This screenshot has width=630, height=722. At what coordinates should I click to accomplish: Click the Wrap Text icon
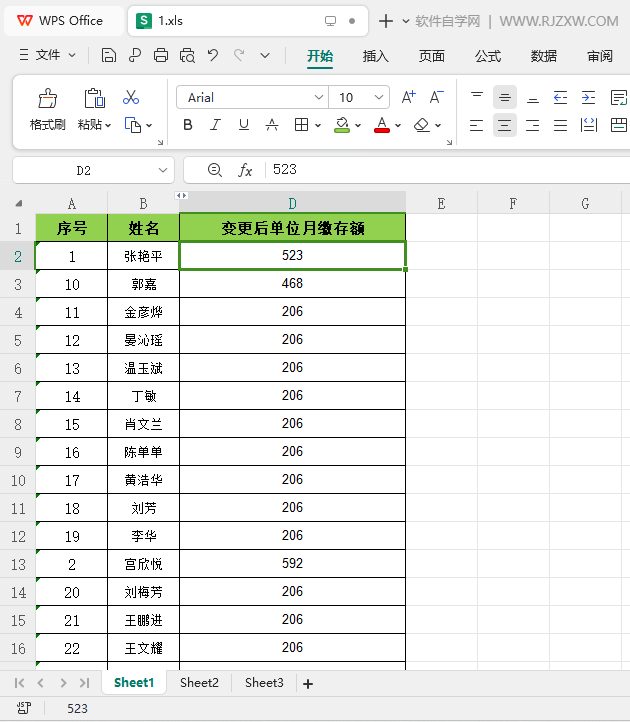(618, 98)
